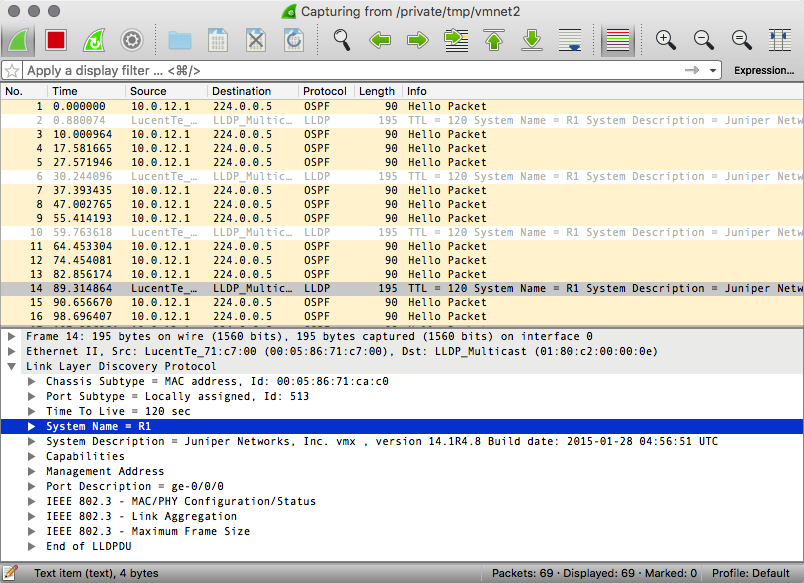Select packet 9 at 55.414193
This screenshot has height=583, width=804.
[402, 218]
